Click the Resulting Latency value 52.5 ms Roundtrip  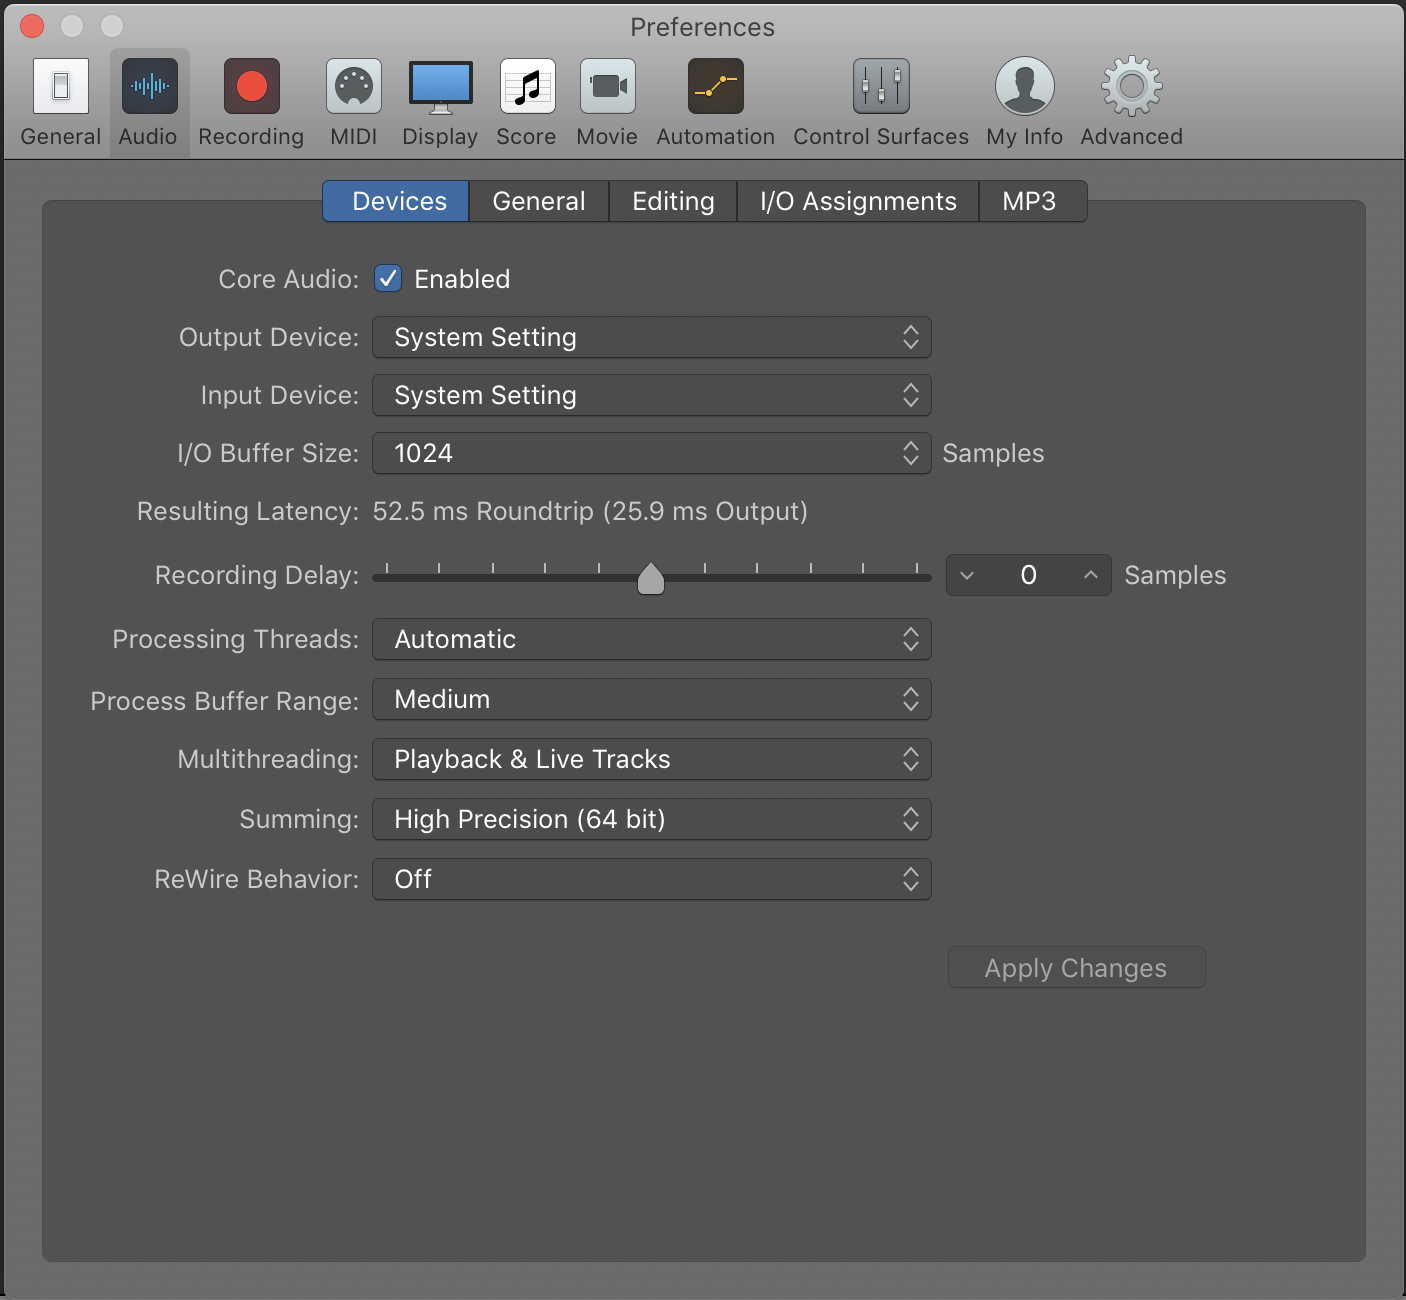click(x=590, y=511)
